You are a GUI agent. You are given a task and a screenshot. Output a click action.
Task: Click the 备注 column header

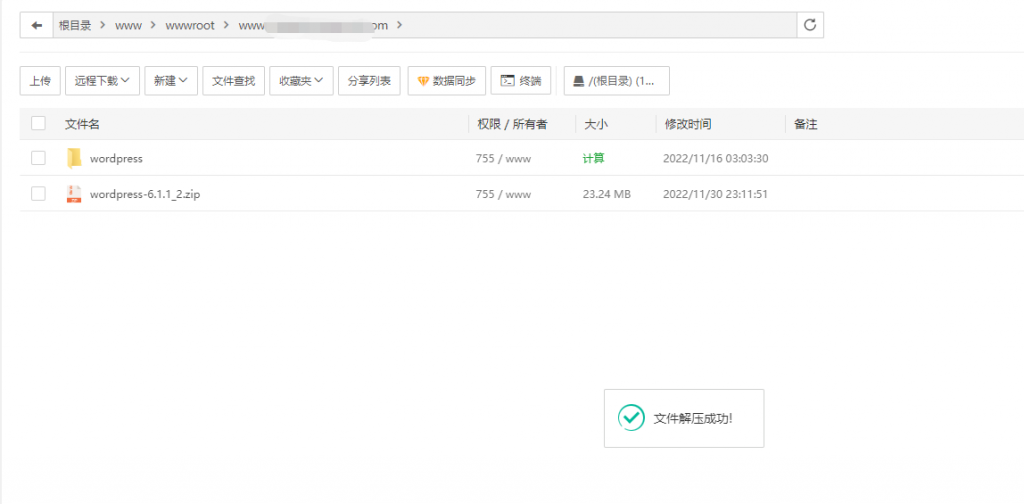coord(806,124)
